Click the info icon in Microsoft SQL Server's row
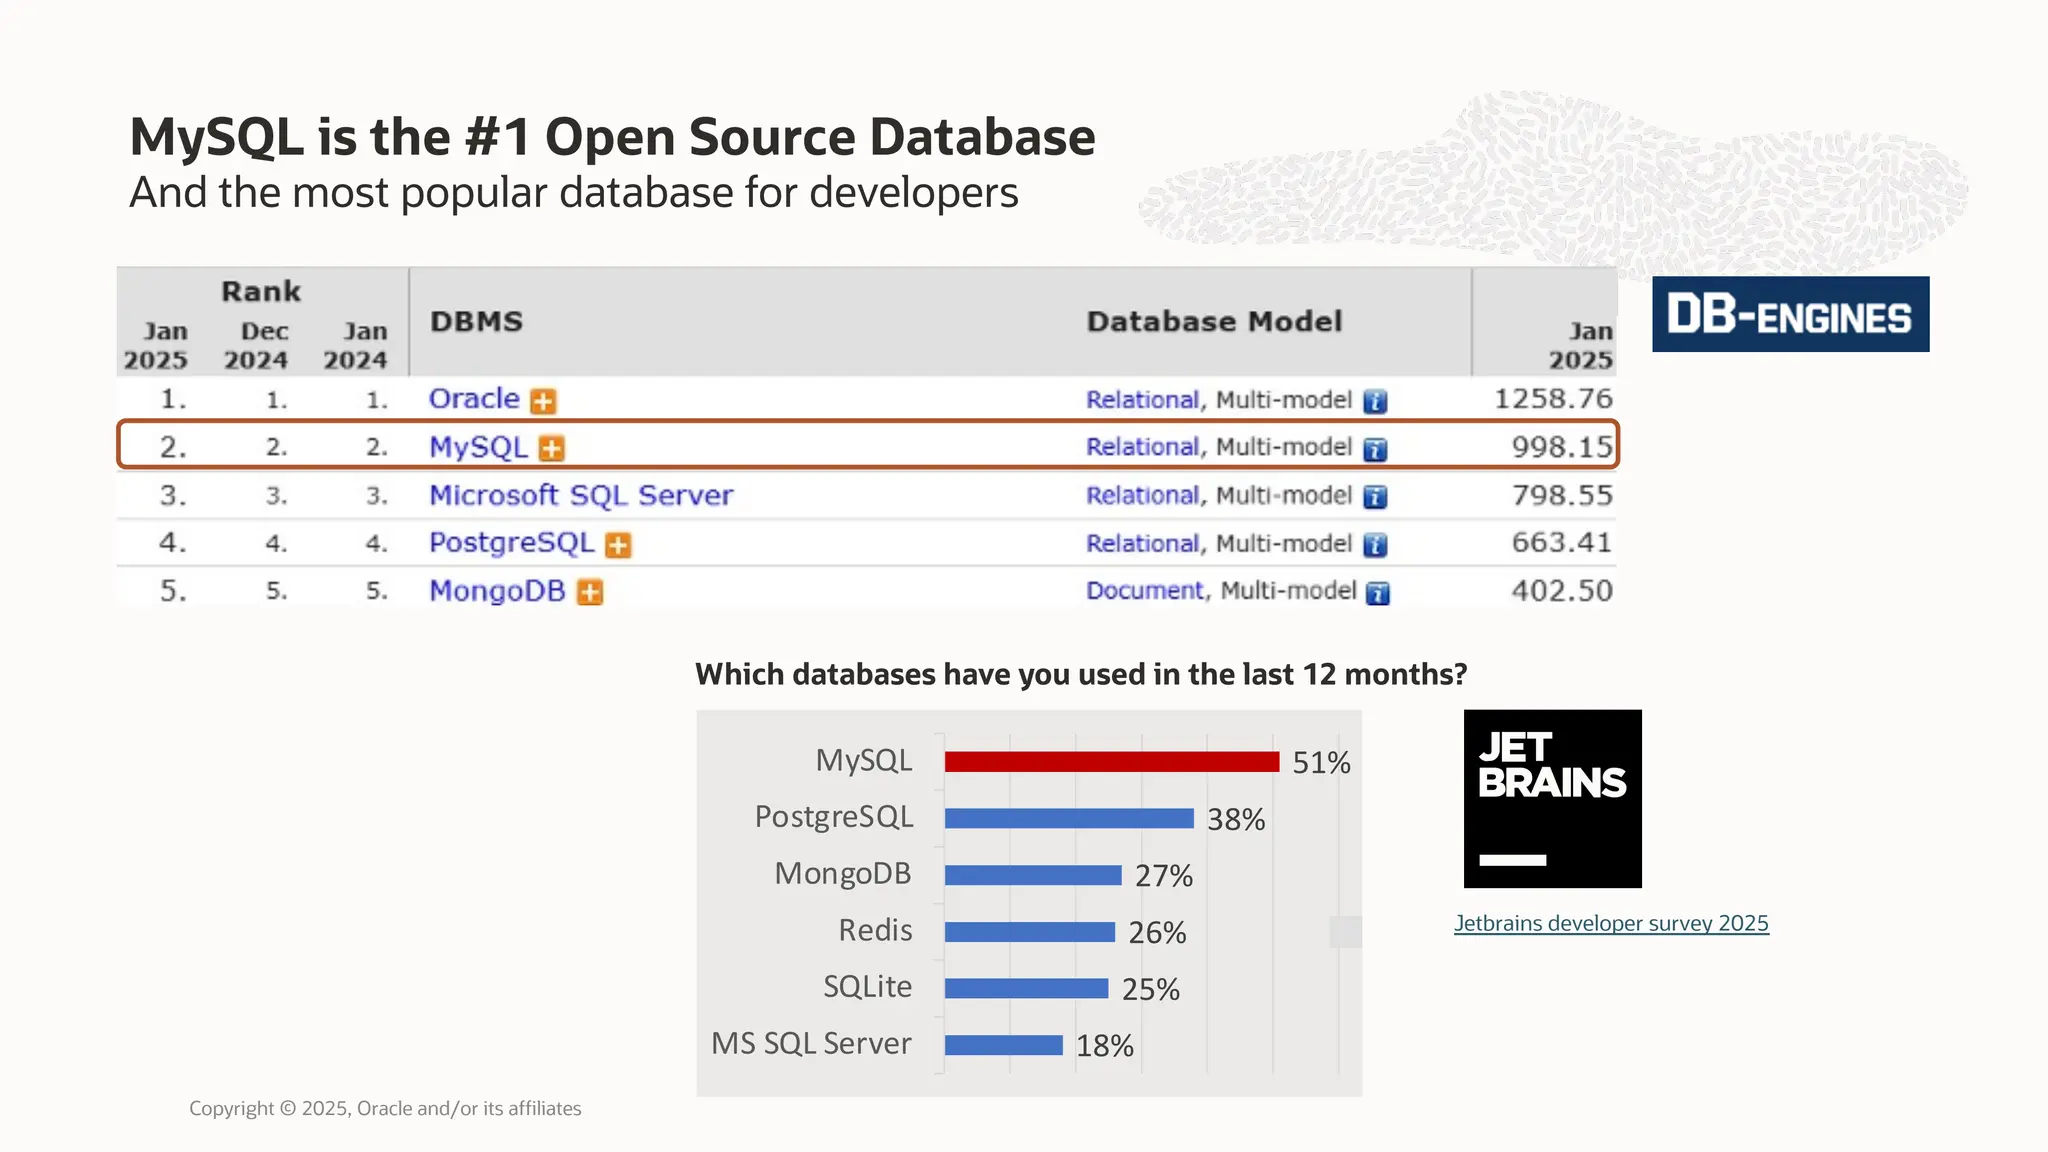Image resolution: width=2048 pixels, height=1152 pixels. pyautogui.click(x=1375, y=497)
